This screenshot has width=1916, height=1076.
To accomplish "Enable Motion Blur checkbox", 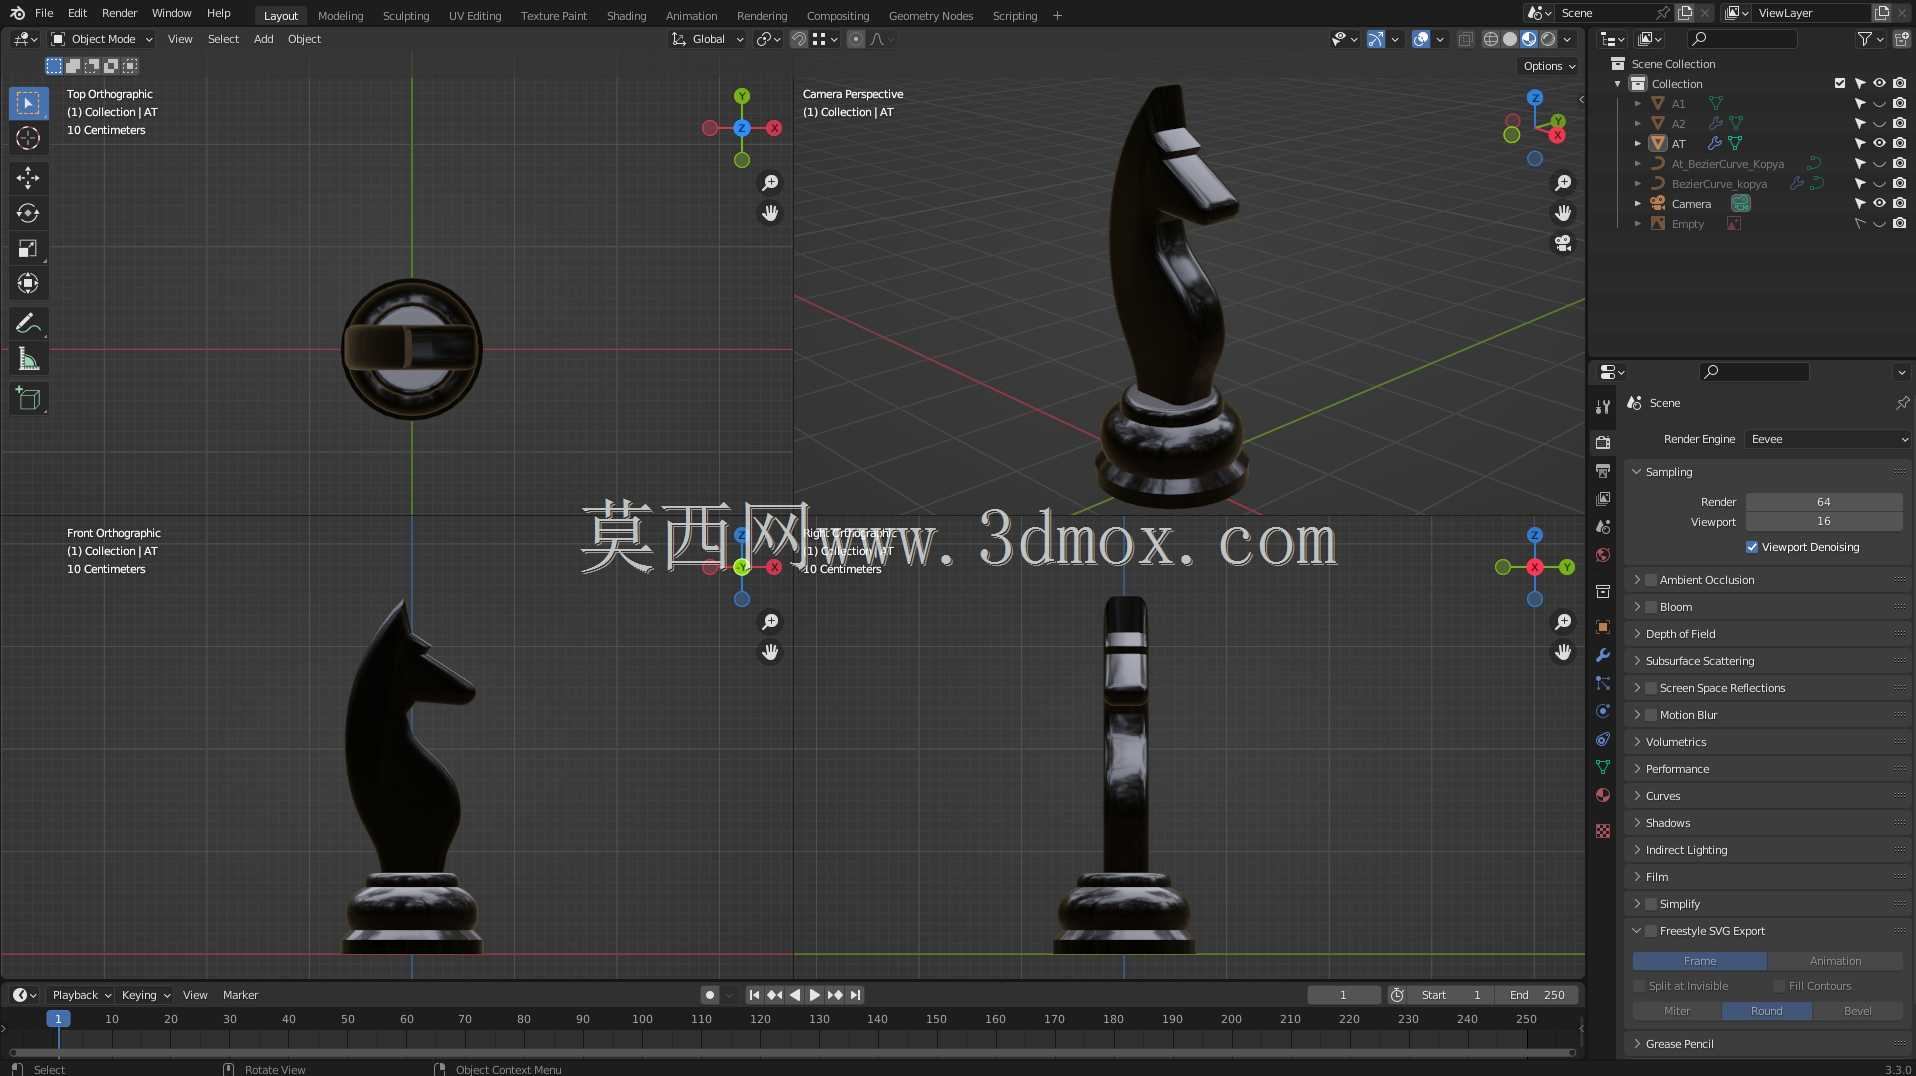I will tap(1652, 715).
